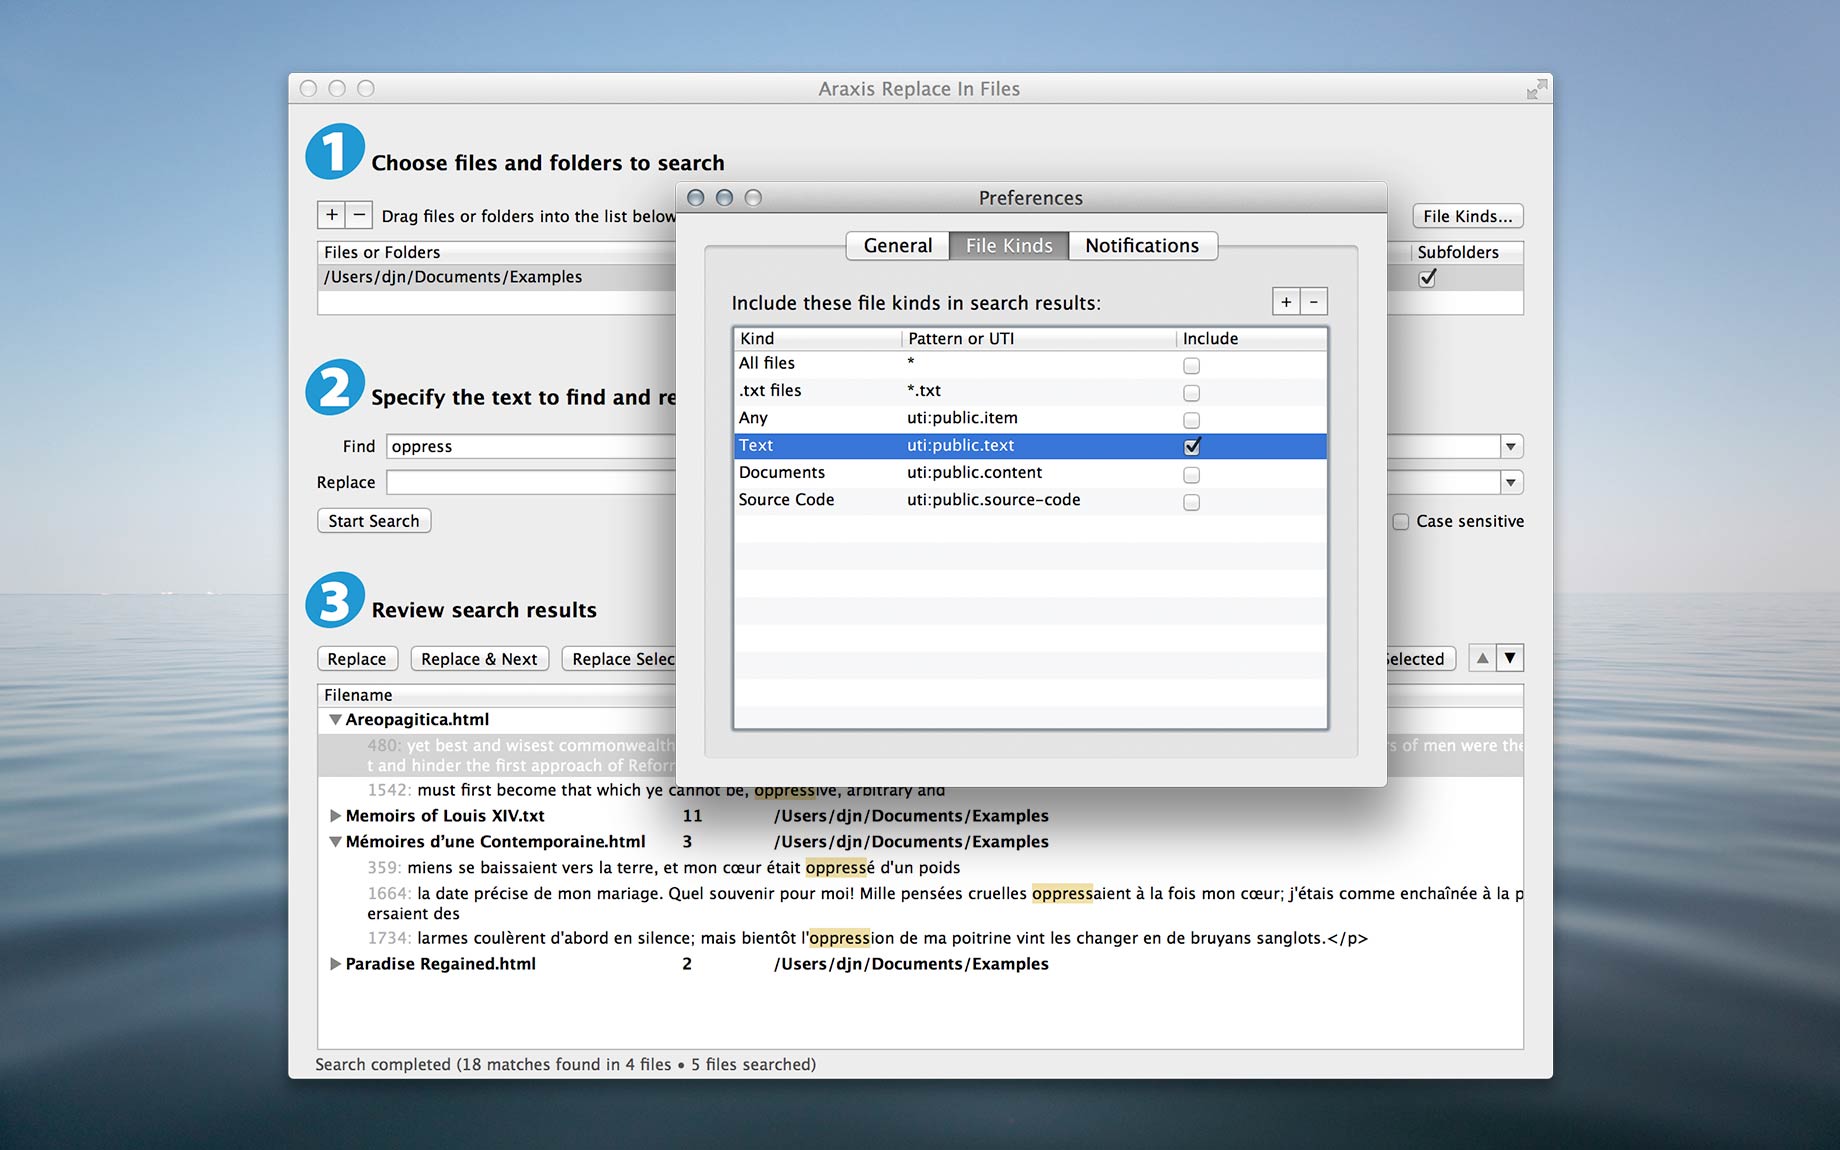Enable Include for .txt files kind
This screenshot has width=1840, height=1150.
pos(1191,392)
